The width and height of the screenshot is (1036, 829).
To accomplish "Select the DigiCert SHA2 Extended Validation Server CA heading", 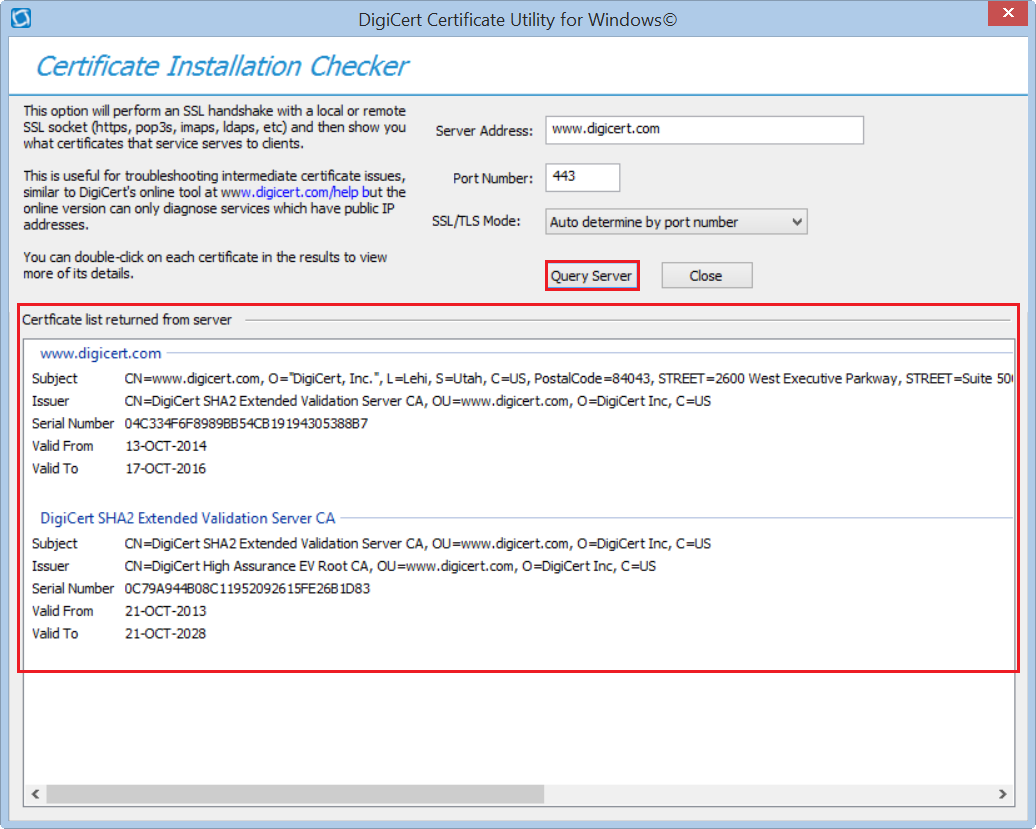I will coord(188,518).
